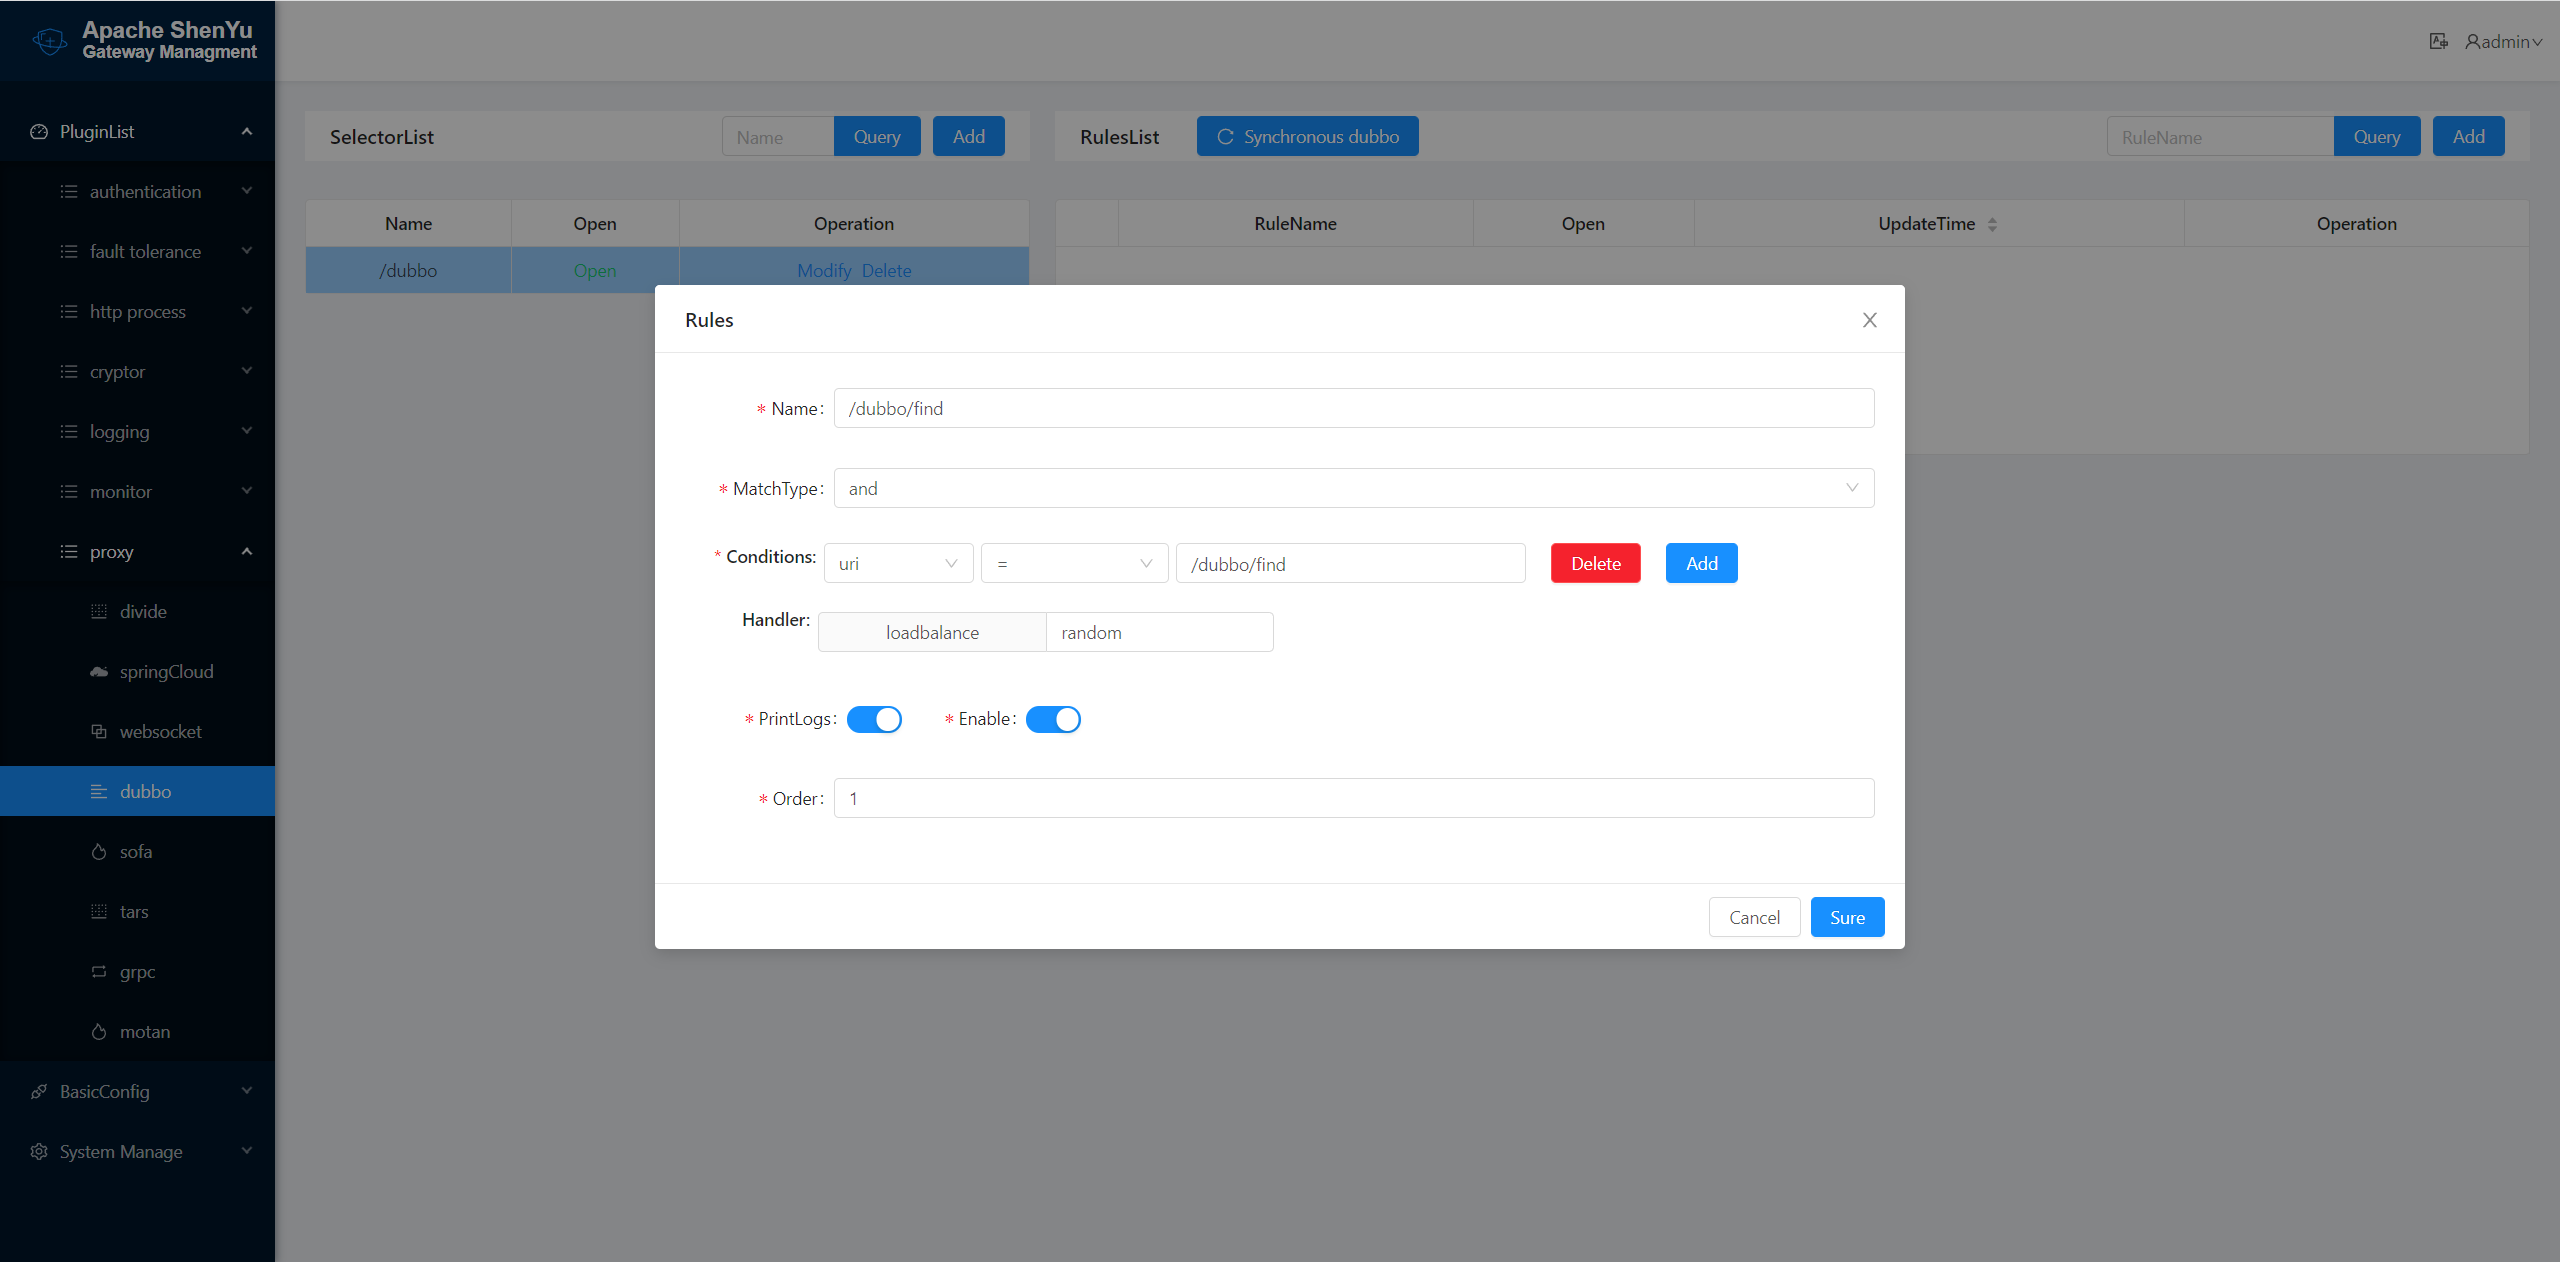The width and height of the screenshot is (2560, 1262).
Task: Click the grpc swap icon
Action: click(99, 972)
